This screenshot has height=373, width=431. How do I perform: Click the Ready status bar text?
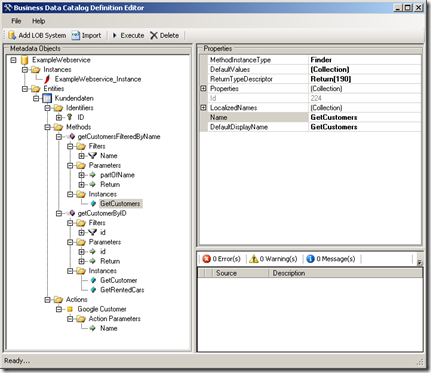17,361
